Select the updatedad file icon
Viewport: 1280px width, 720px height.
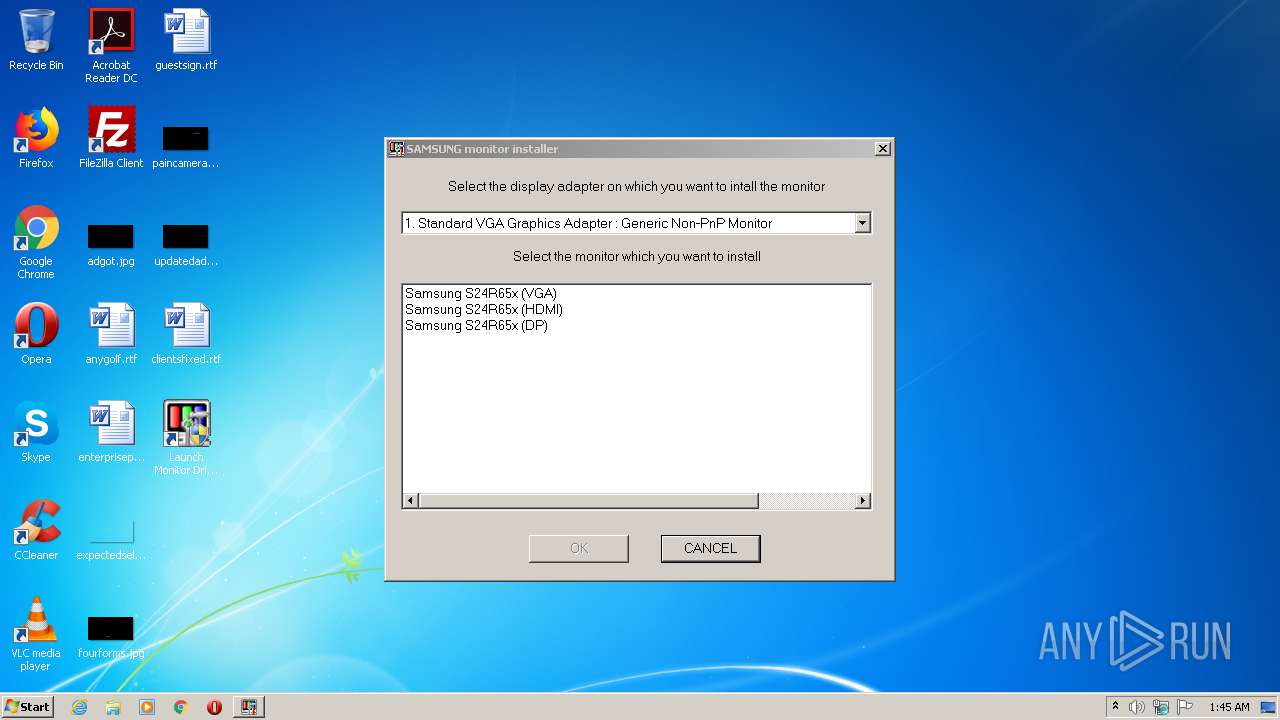pyautogui.click(x=186, y=244)
